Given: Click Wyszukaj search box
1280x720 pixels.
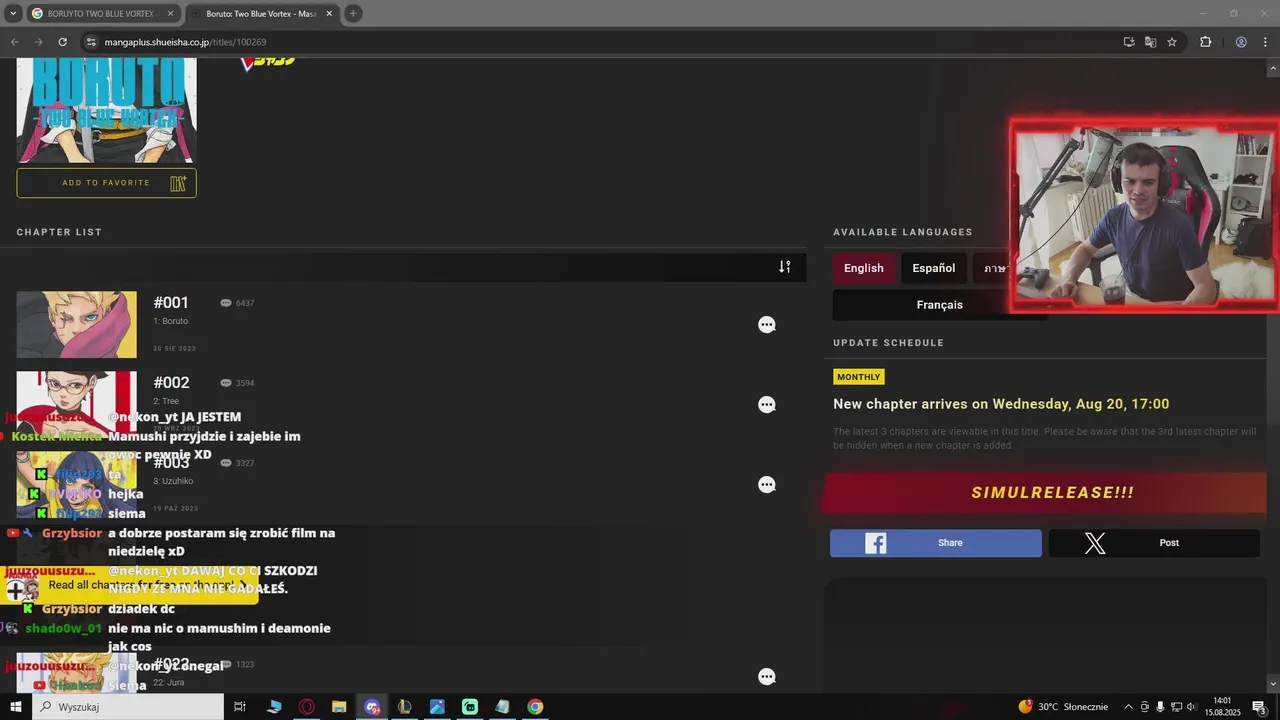Looking at the screenshot, I should coord(128,707).
